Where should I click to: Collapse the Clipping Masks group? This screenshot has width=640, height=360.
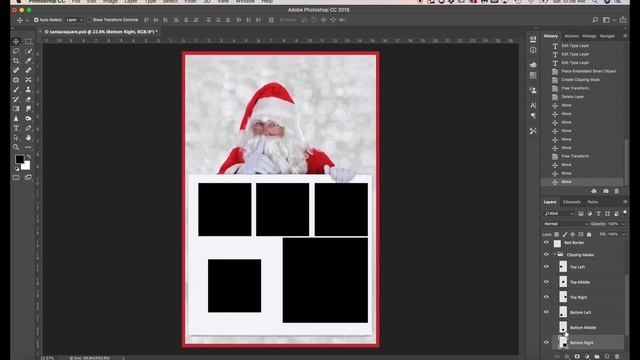click(555, 254)
